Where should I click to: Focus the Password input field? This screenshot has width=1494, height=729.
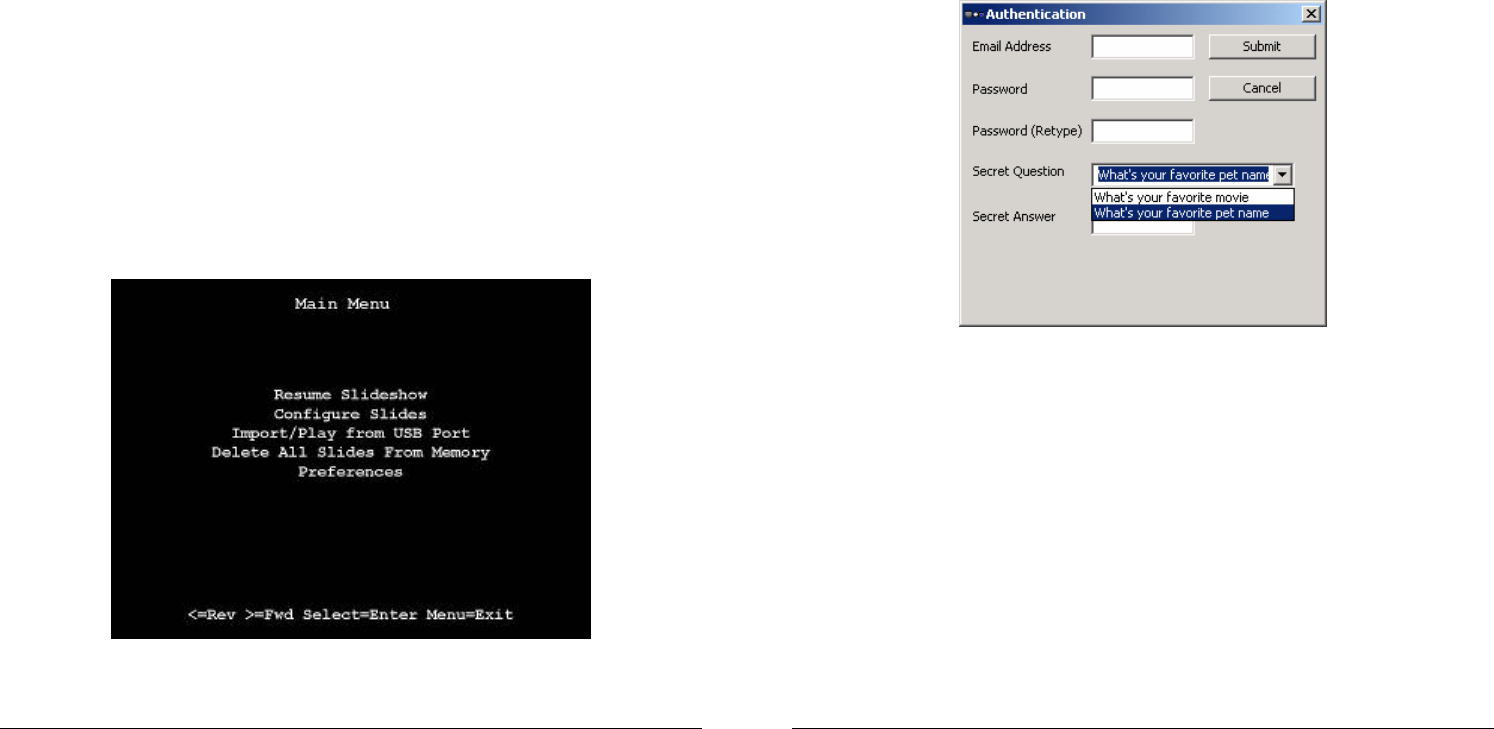tap(1142, 89)
